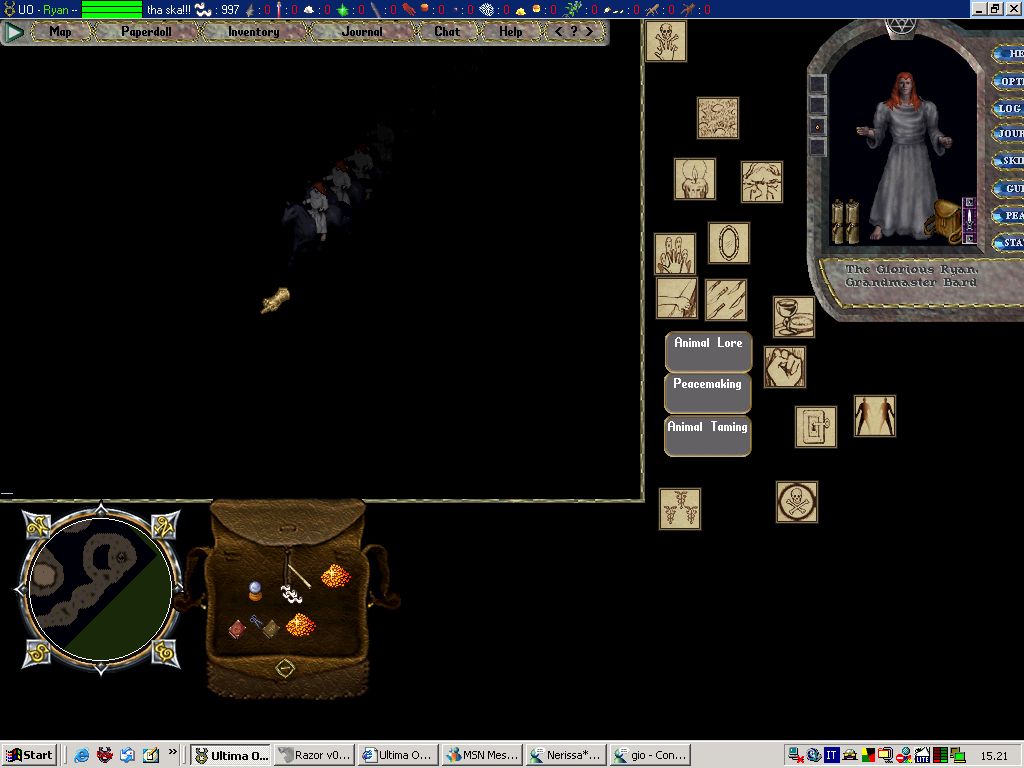
Task: Use the Animal Taming skill button
Action: tap(707, 436)
